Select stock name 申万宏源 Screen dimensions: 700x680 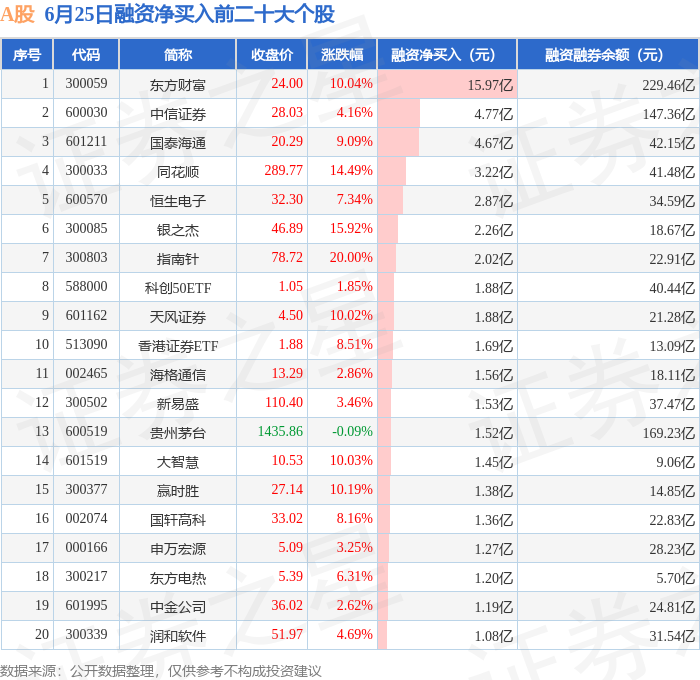point(178,549)
